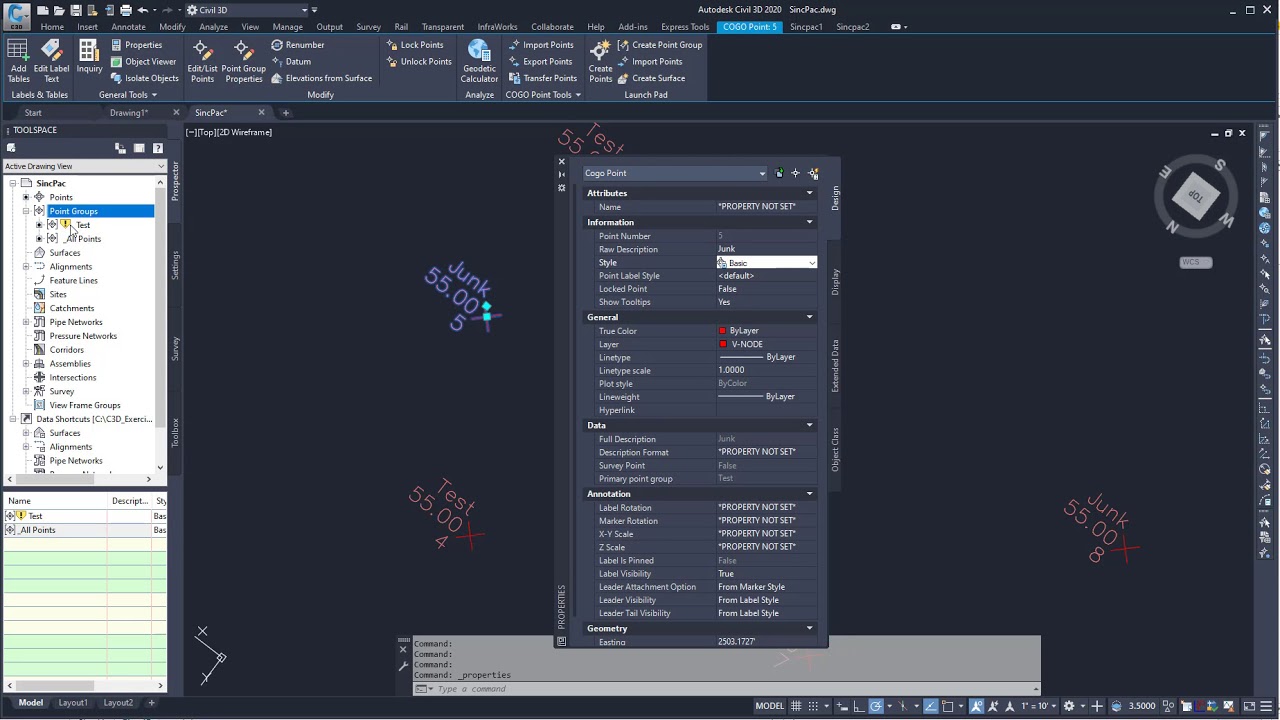
Task: Click the Plot printer icon
Action: click(126, 10)
